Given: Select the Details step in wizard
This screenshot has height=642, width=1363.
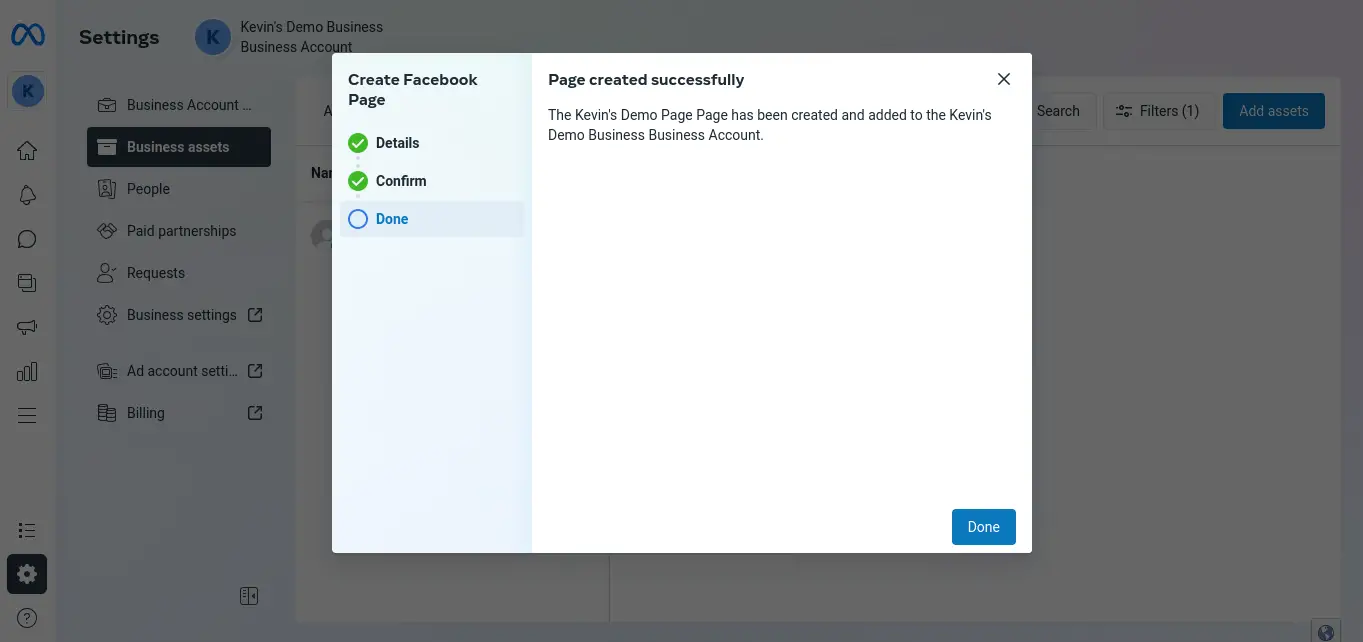Looking at the screenshot, I should (x=397, y=143).
